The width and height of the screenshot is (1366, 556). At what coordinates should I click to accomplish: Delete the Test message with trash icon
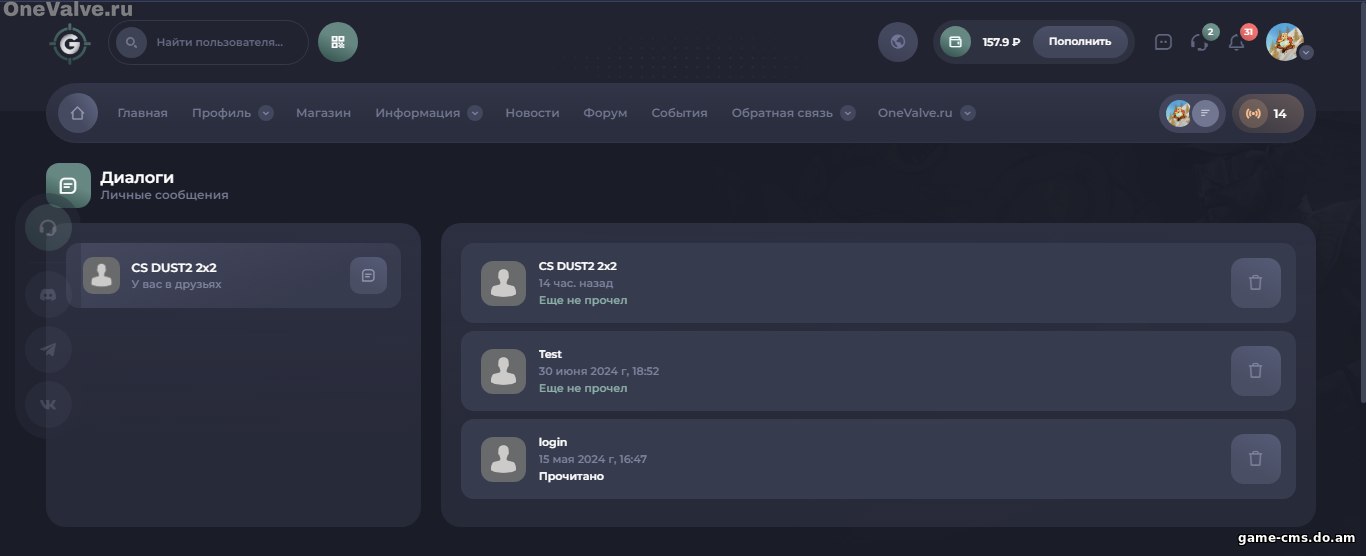point(1255,371)
